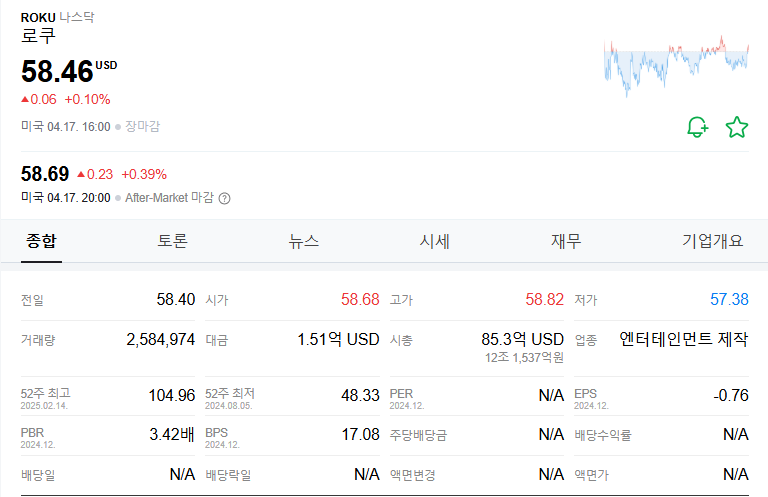This screenshot has height=497, width=768.
Task: Click the trading volume 2,584,974
Action: coord(161,339)
